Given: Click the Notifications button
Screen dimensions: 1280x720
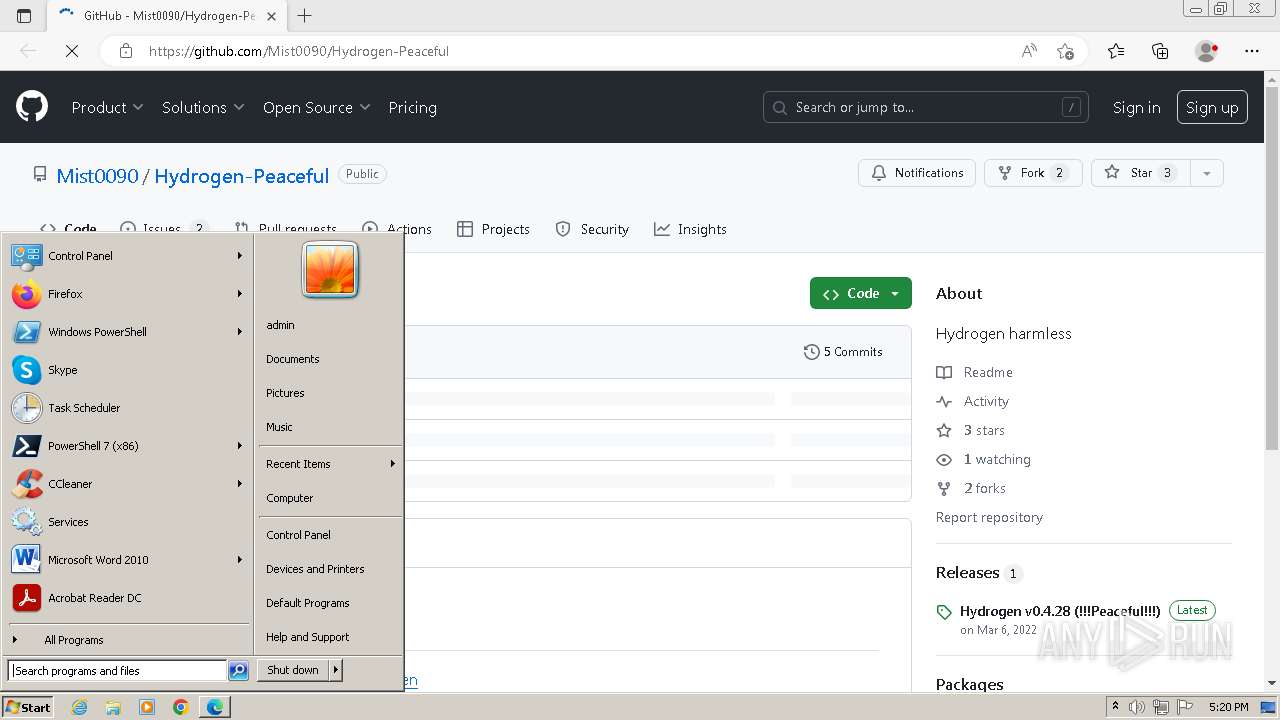Looking at the screenshot, I should tap(917, 173).
